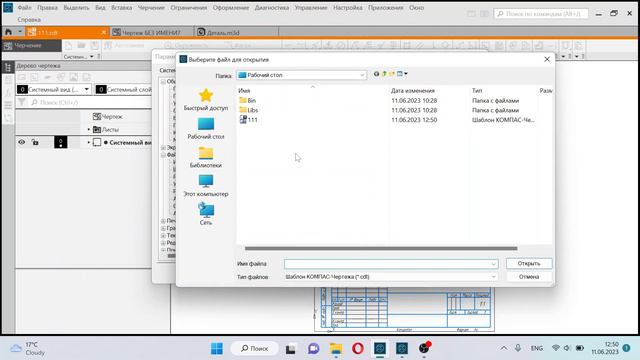Viewport: 640px width, 360px height.
Task: Click the new document toolbar icon
Action: [69, 45]
